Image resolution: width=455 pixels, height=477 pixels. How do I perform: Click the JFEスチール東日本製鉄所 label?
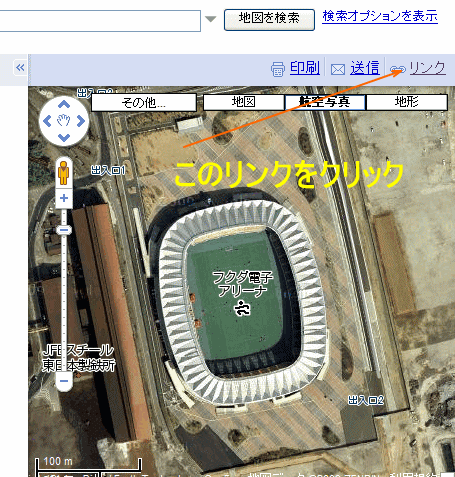click(x=79, y=358)
